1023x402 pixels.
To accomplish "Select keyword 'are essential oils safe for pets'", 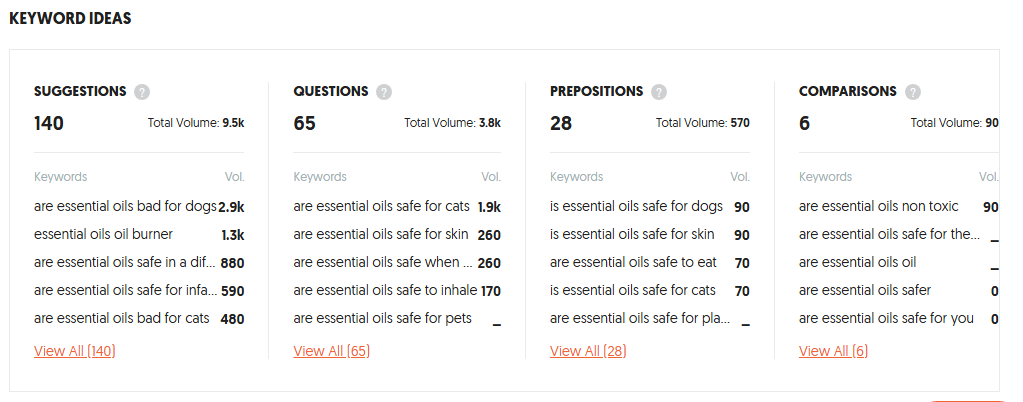I will (x=382, y=318).
